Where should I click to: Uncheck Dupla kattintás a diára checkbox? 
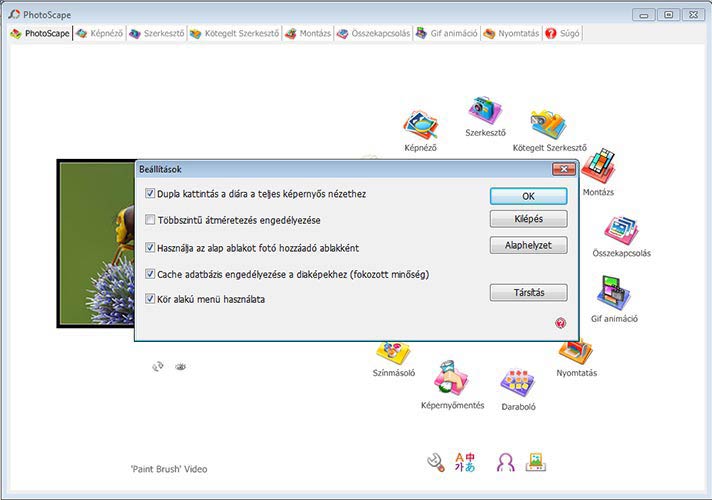151,193
